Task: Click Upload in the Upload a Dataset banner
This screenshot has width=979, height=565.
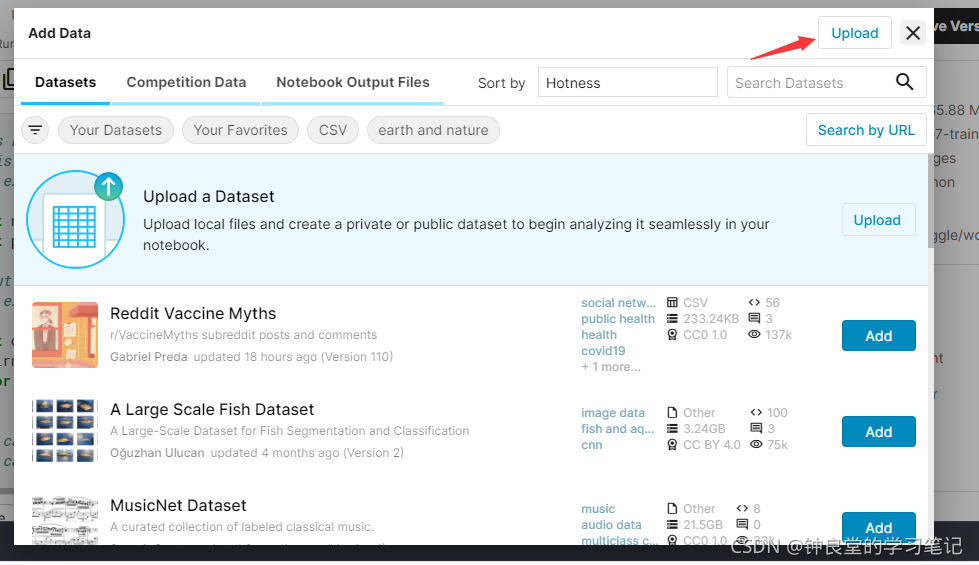Action: 877,220
